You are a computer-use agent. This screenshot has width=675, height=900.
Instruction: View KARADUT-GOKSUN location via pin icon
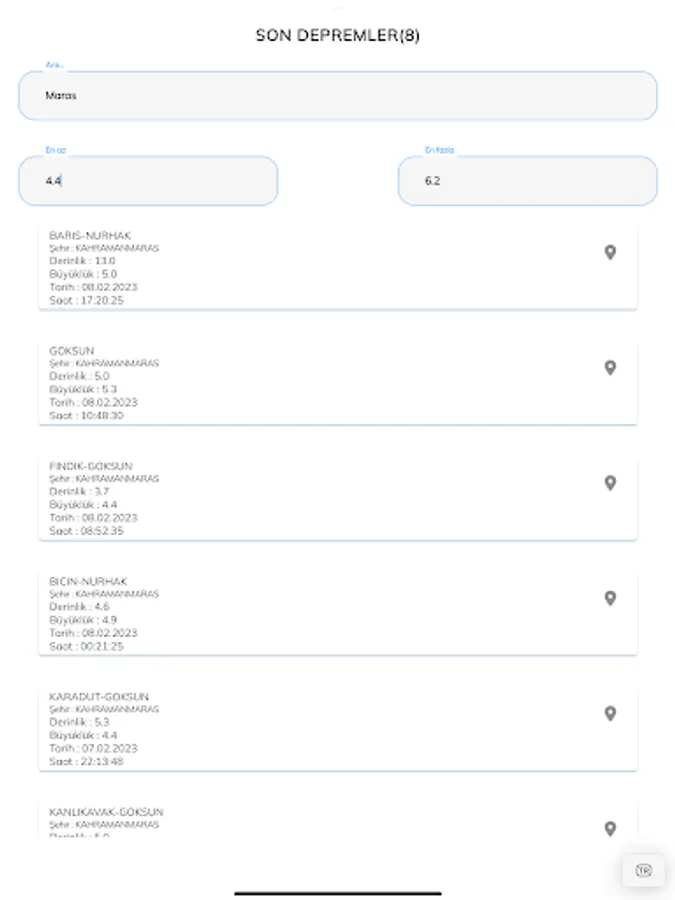tap(610, 713)
